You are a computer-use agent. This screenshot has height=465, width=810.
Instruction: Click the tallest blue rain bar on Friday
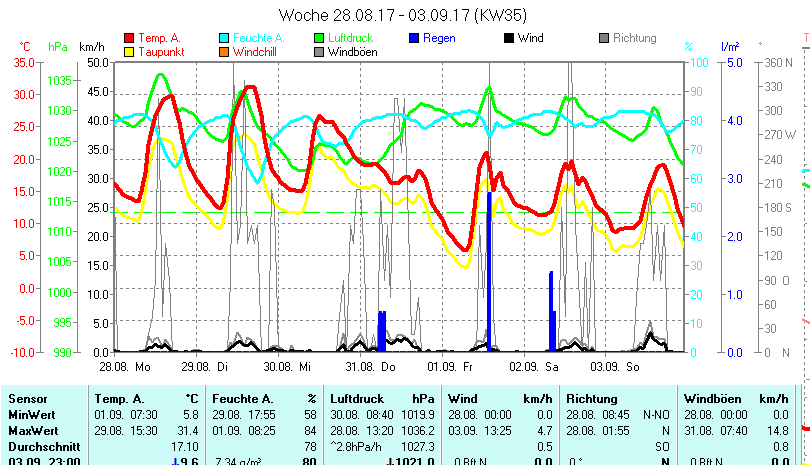coord(489,270)
